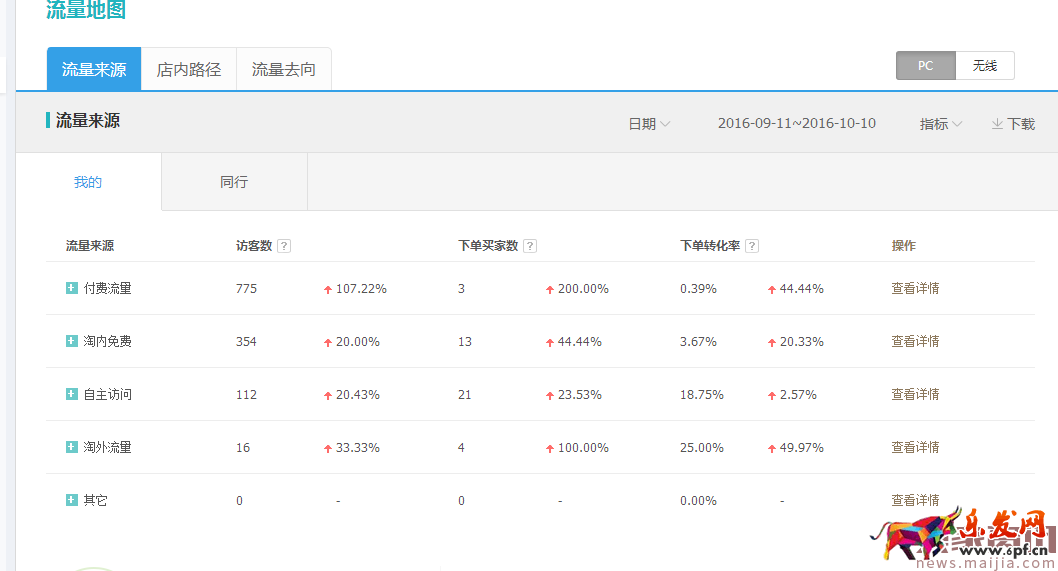Open the 日期 dropdown
The image size is (1058, 571).
649,124
